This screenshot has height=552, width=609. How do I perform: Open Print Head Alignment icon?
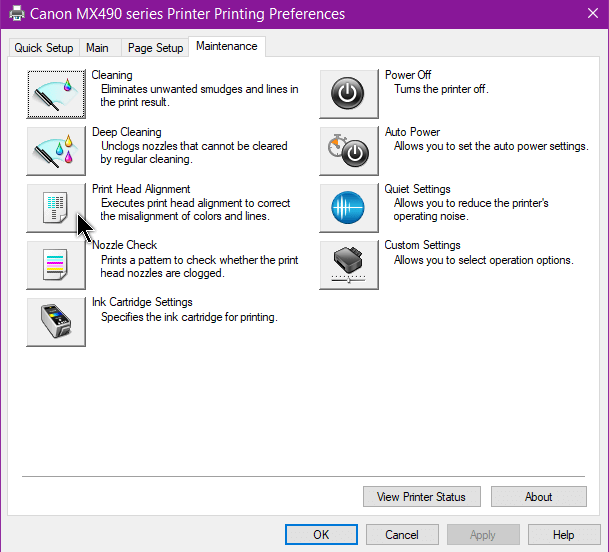[x=56, y=208]
